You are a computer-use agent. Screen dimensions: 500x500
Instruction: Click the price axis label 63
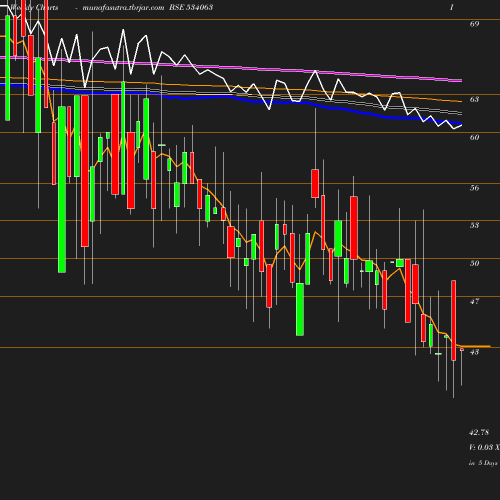[x=474, y=99]
